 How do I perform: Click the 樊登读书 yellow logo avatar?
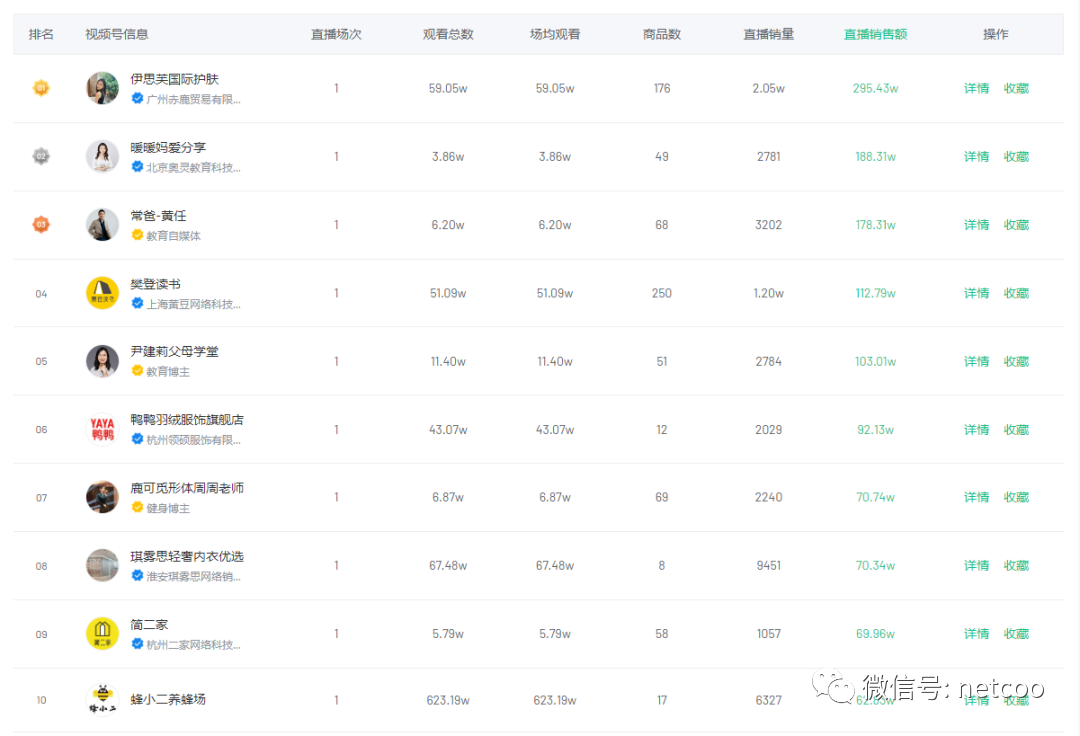click(x=102, y=293)
